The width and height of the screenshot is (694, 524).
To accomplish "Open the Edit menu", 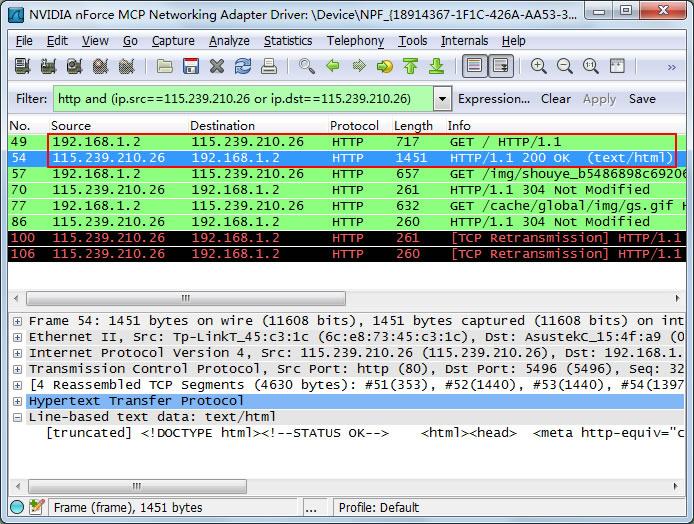I will coord(57,41).
